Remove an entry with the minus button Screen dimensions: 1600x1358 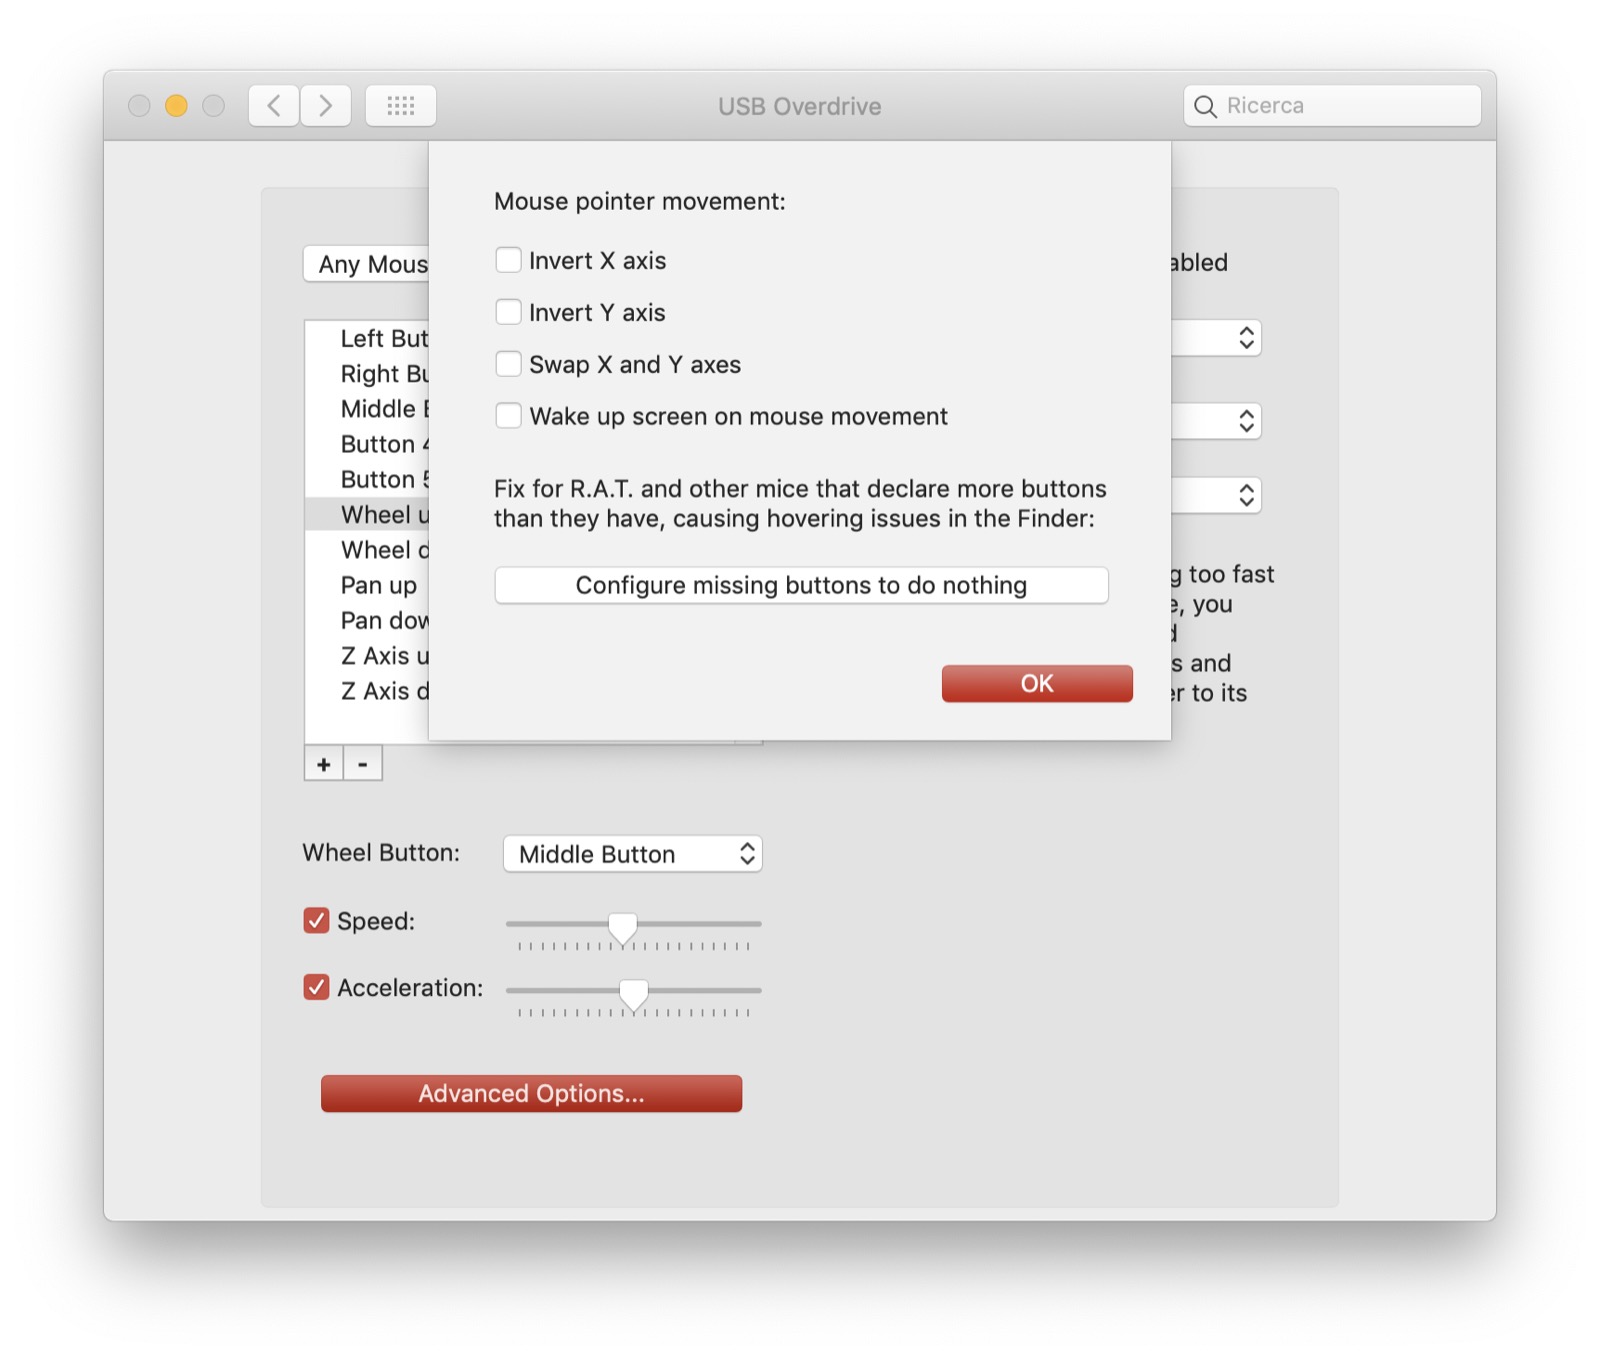point(363,764)
